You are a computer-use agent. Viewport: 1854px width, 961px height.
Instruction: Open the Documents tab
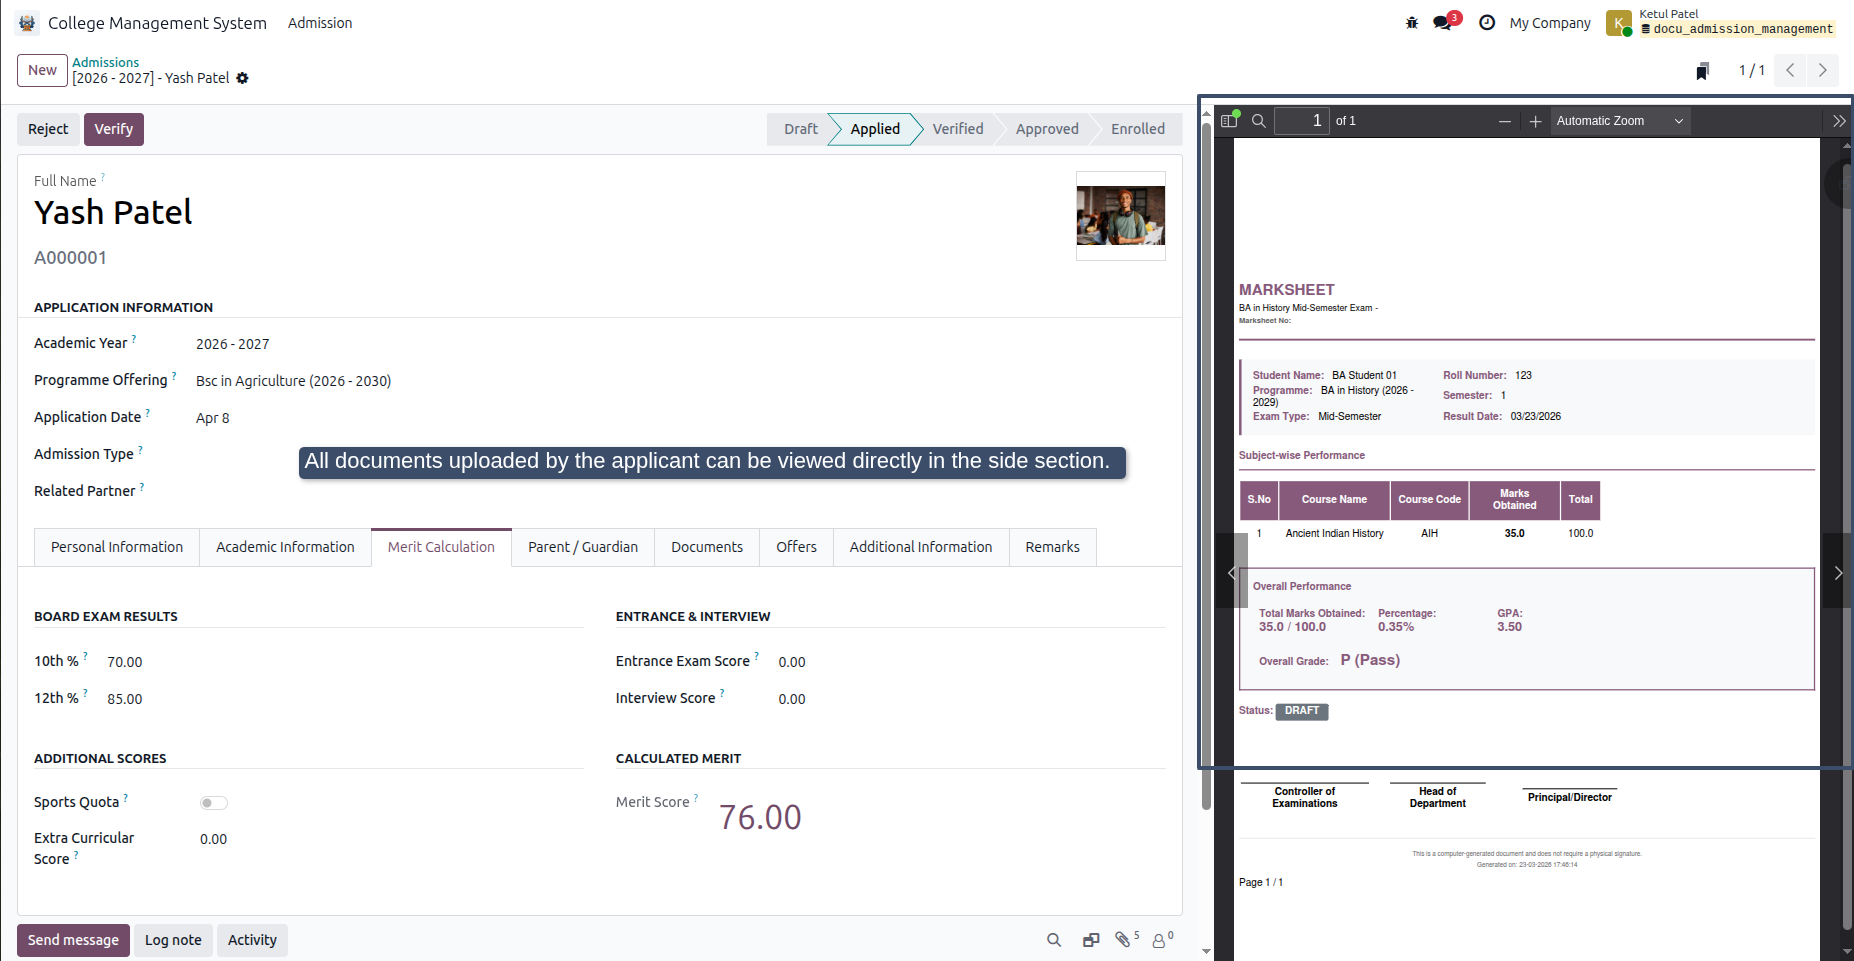point(707,547)
